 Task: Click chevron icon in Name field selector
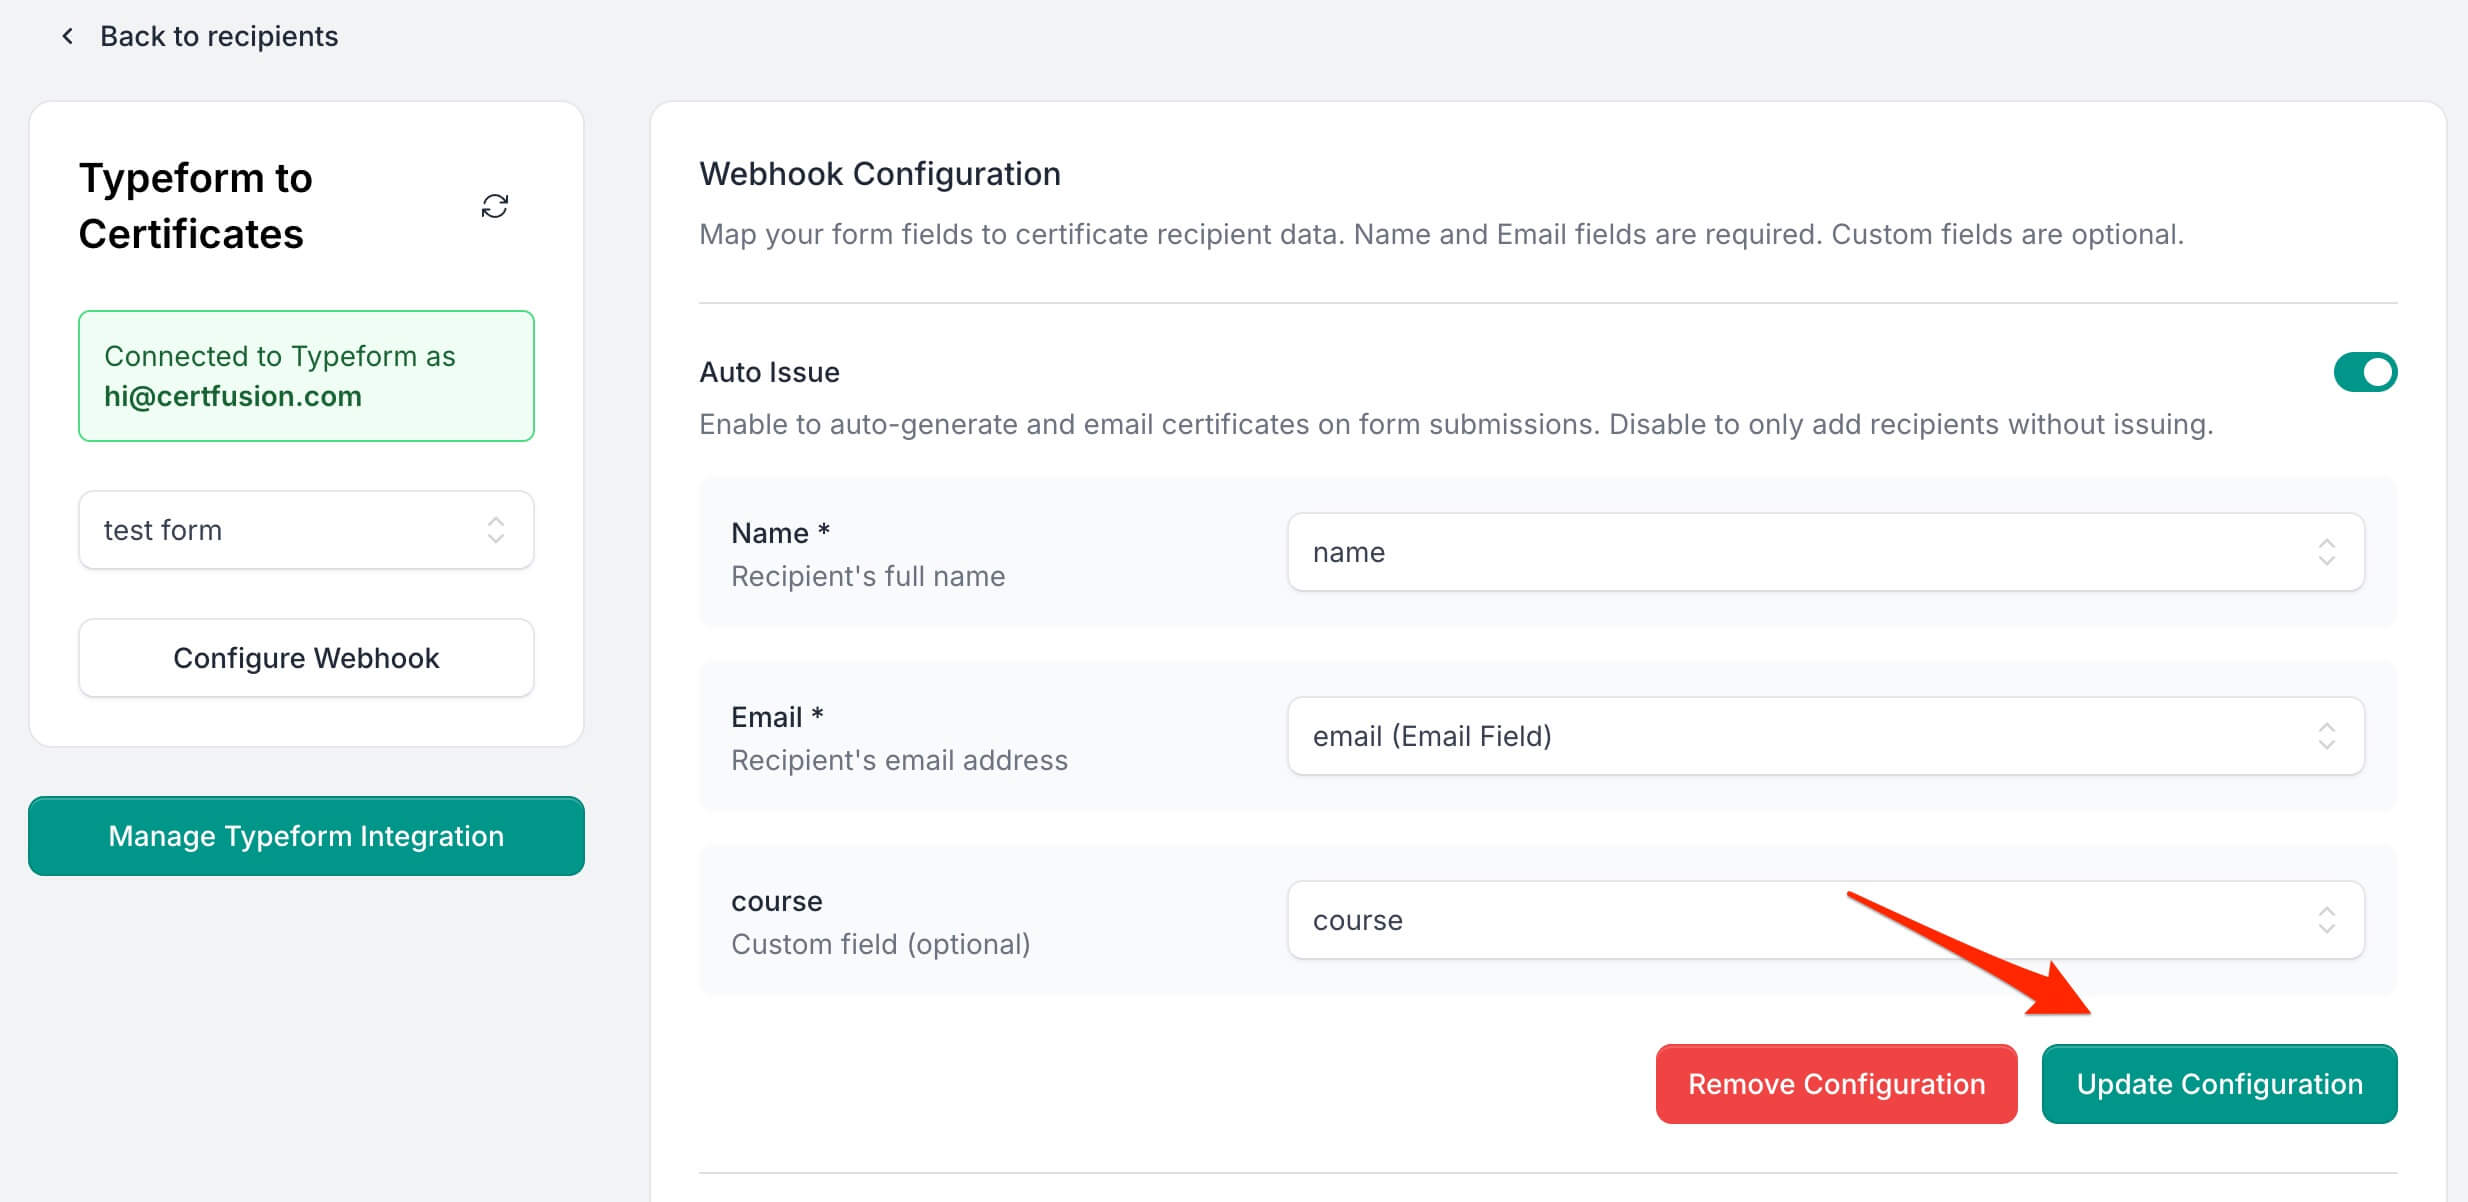2326,552
